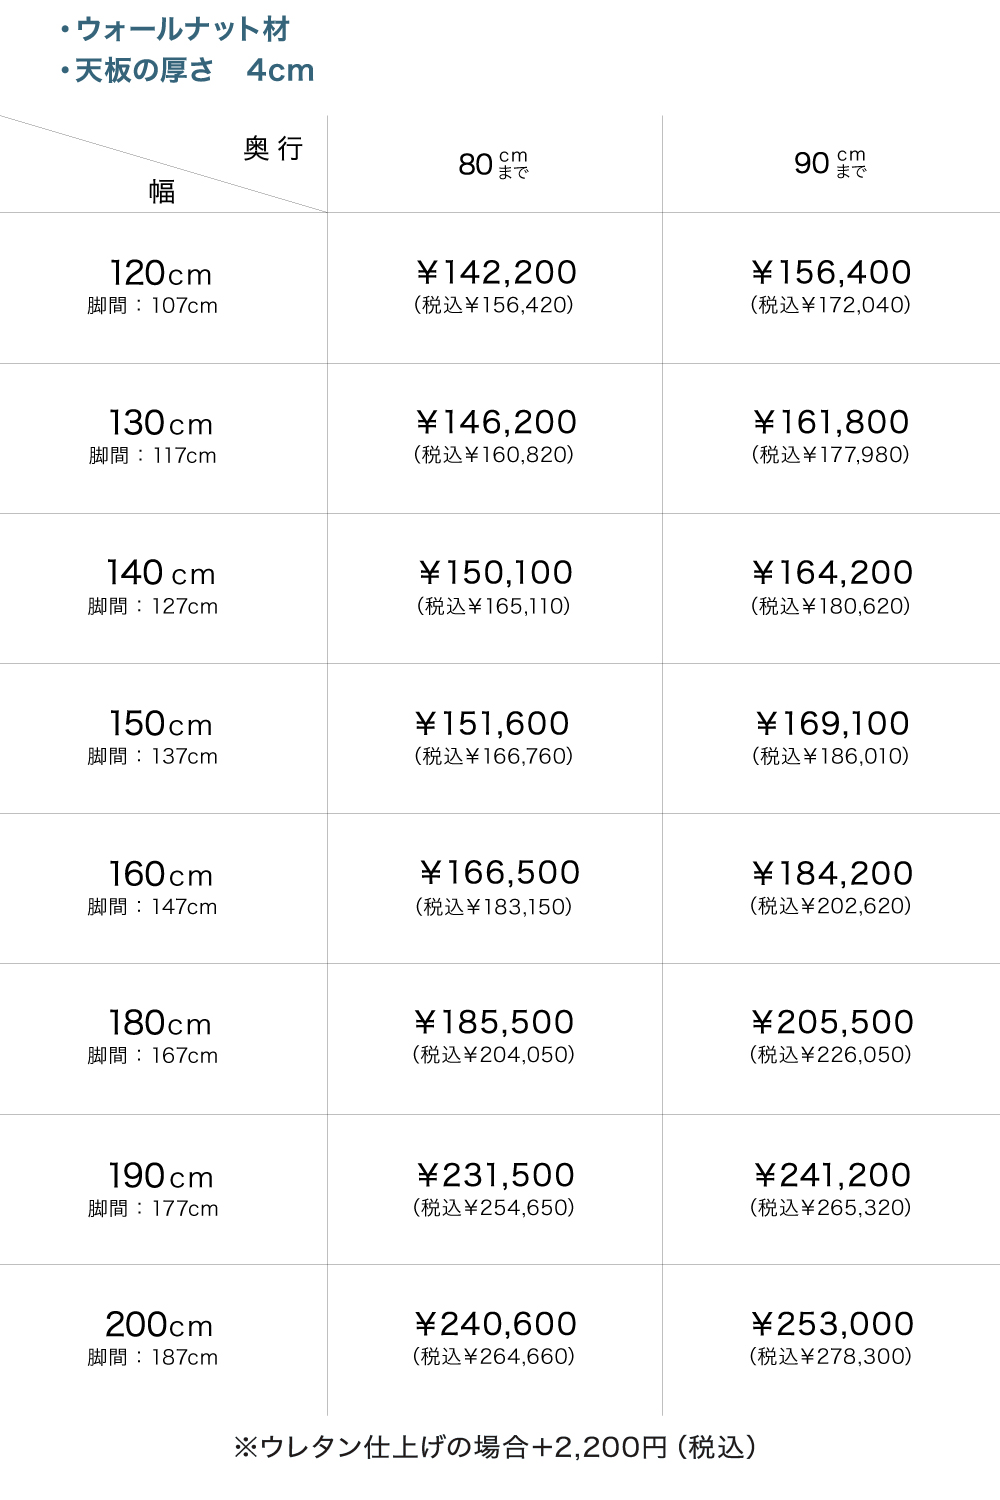
Task: Click the ウォールナット材 heading text
Action: pos(182,30)
